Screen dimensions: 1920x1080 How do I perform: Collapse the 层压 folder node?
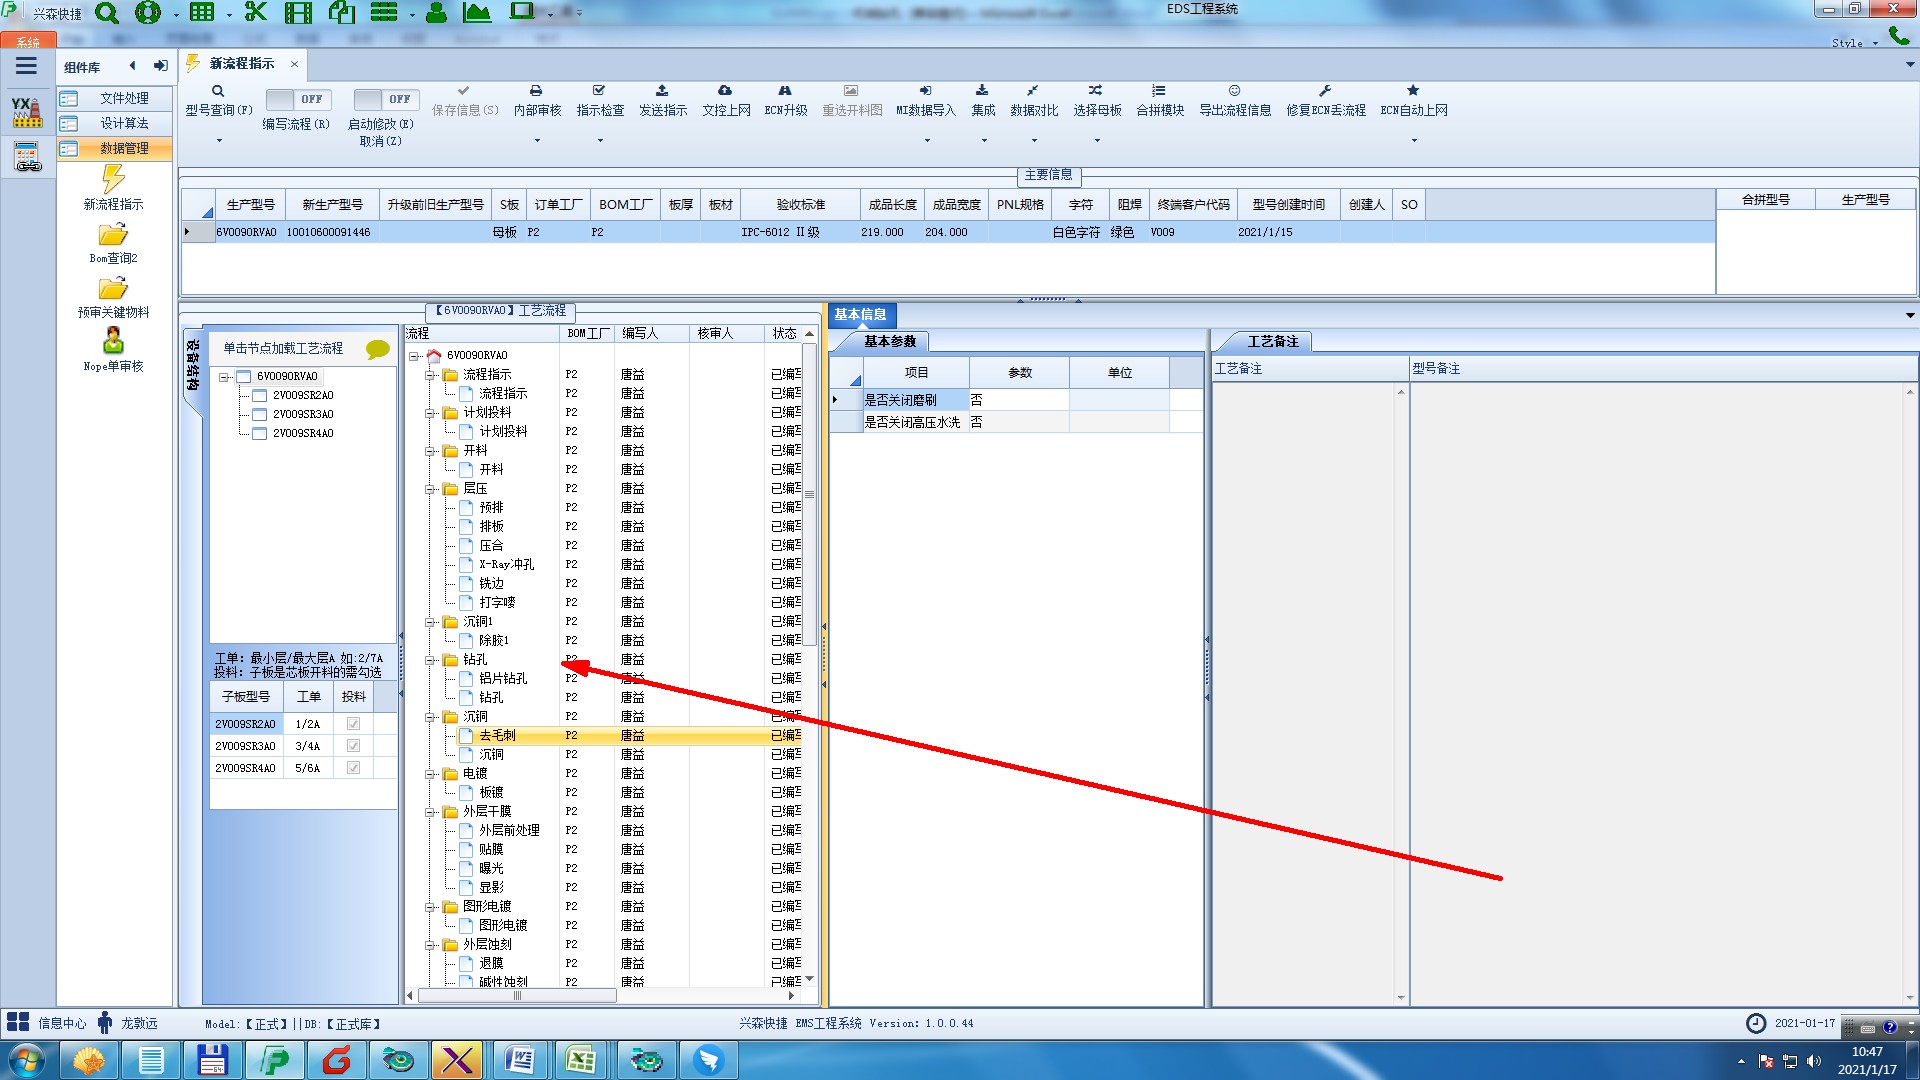tap(430, 489)
